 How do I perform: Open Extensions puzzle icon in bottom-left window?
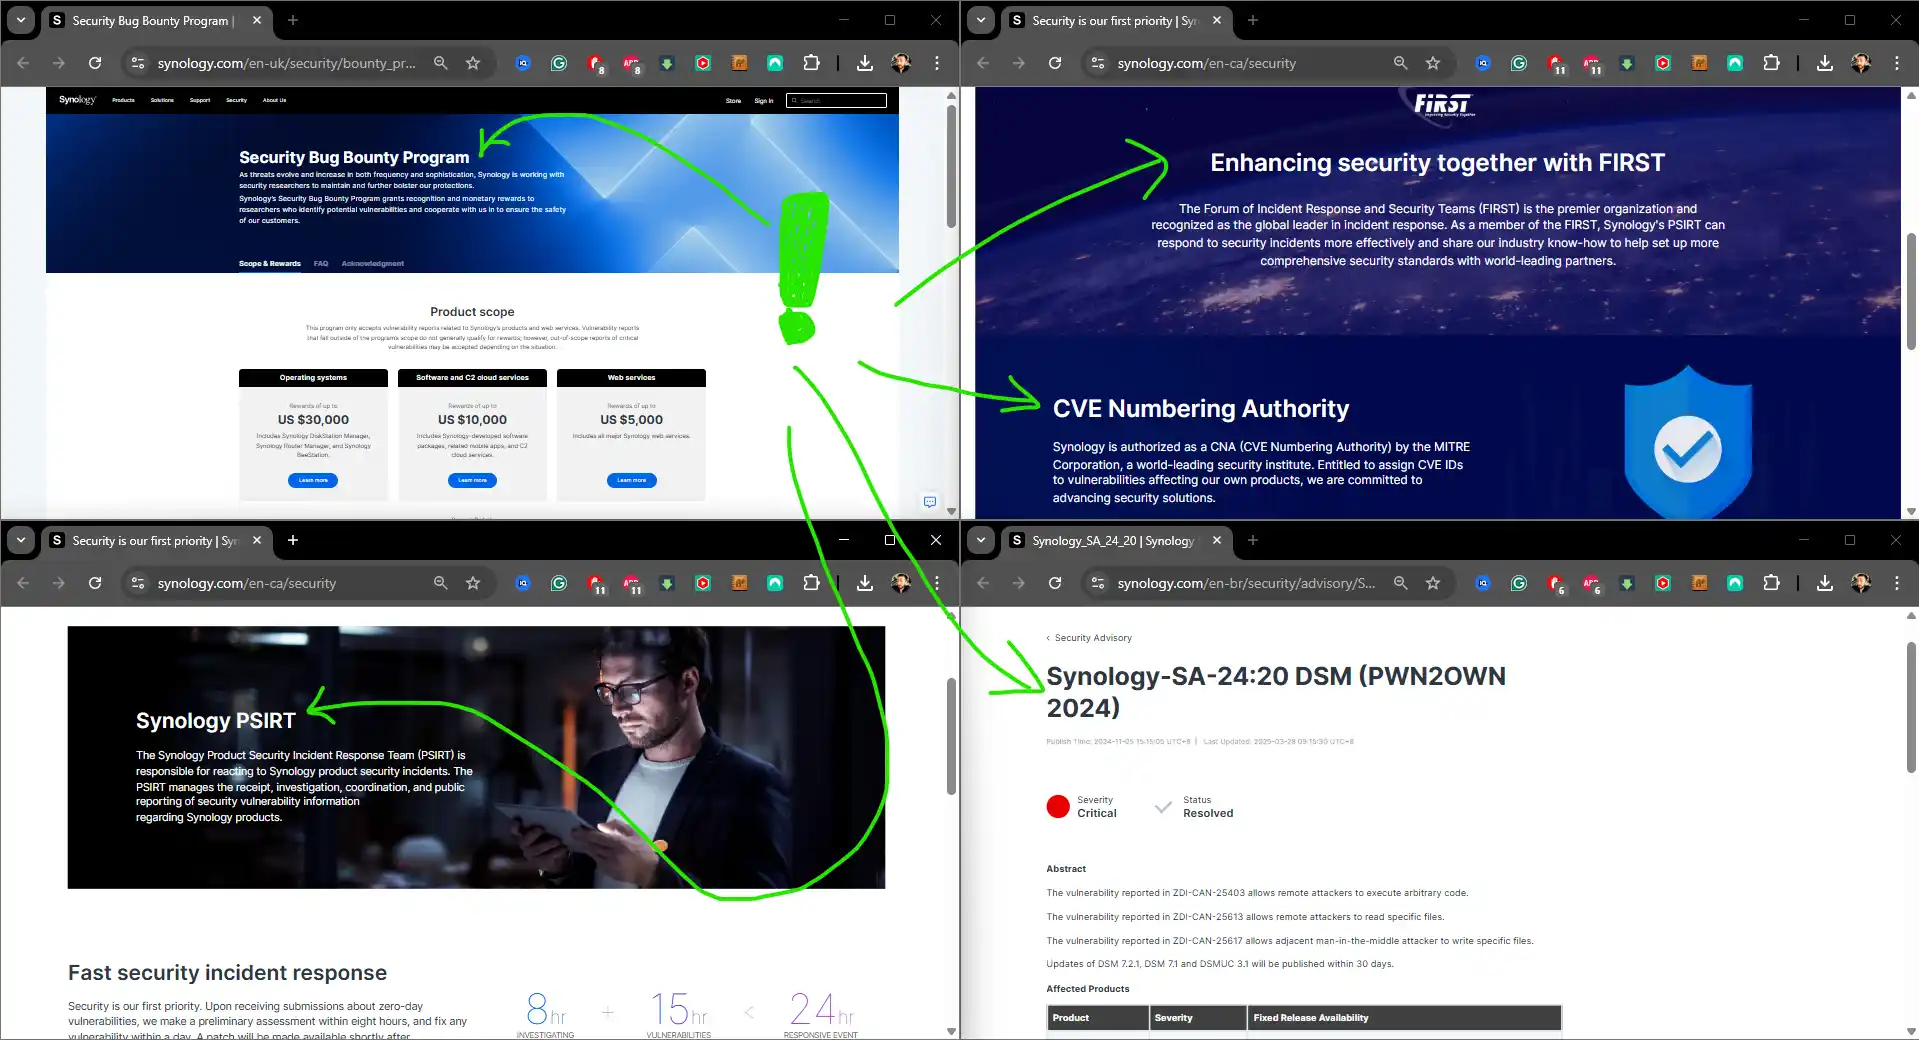coord(811,583)
